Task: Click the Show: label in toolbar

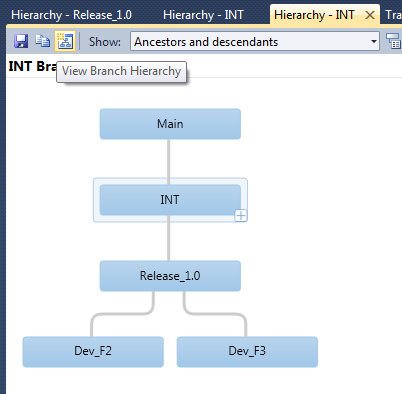Action: pyautogui.click(x=105, y=42)
